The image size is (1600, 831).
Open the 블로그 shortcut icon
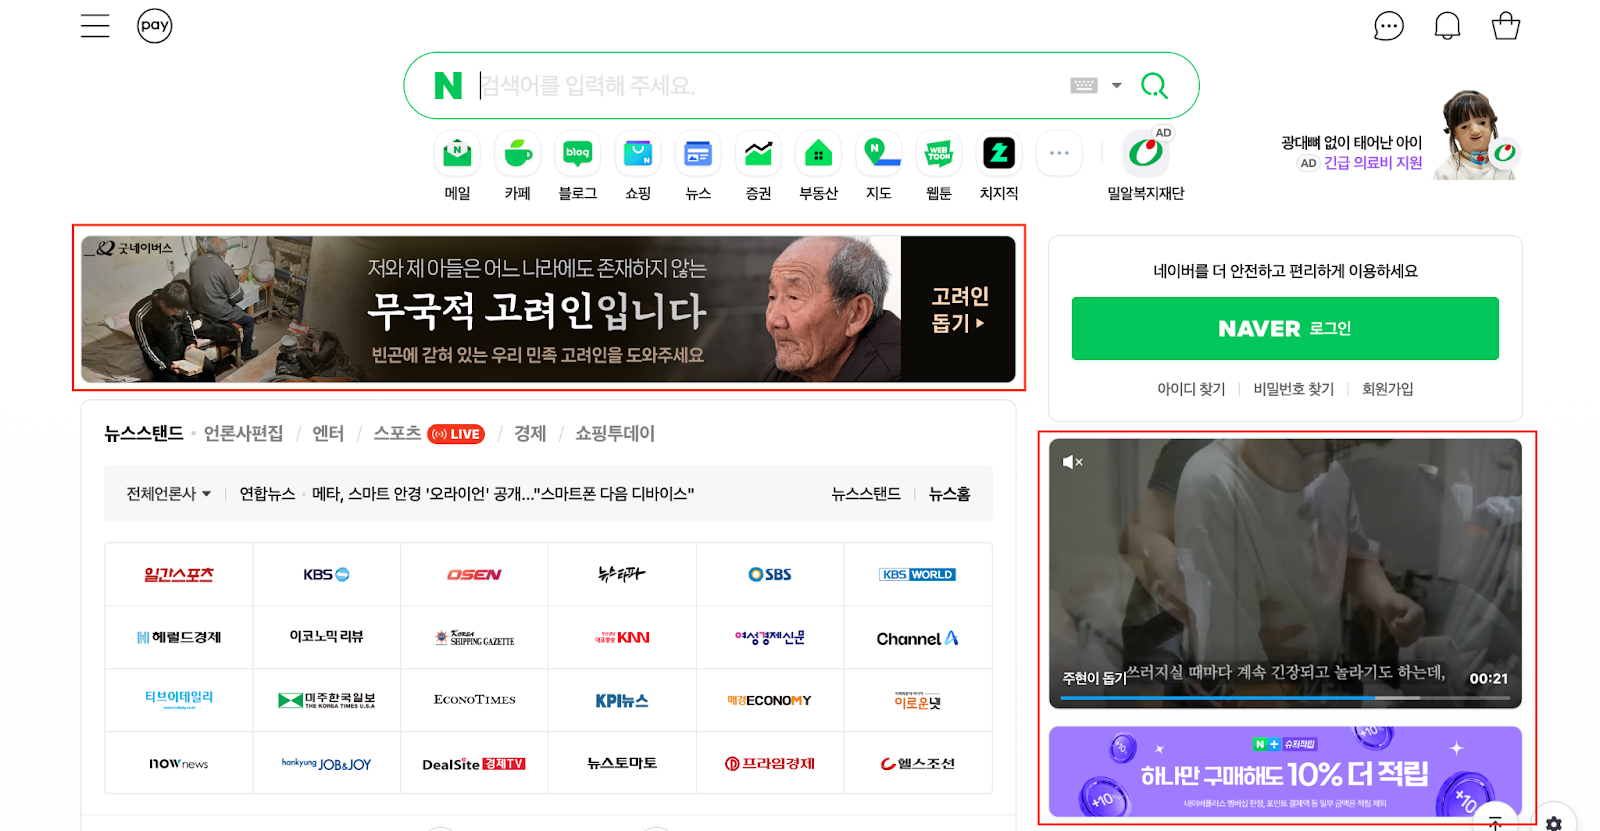pos(577,154)
